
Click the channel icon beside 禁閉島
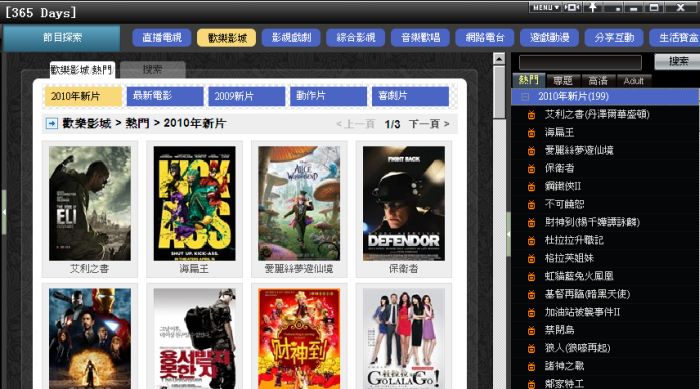[531, 330]
